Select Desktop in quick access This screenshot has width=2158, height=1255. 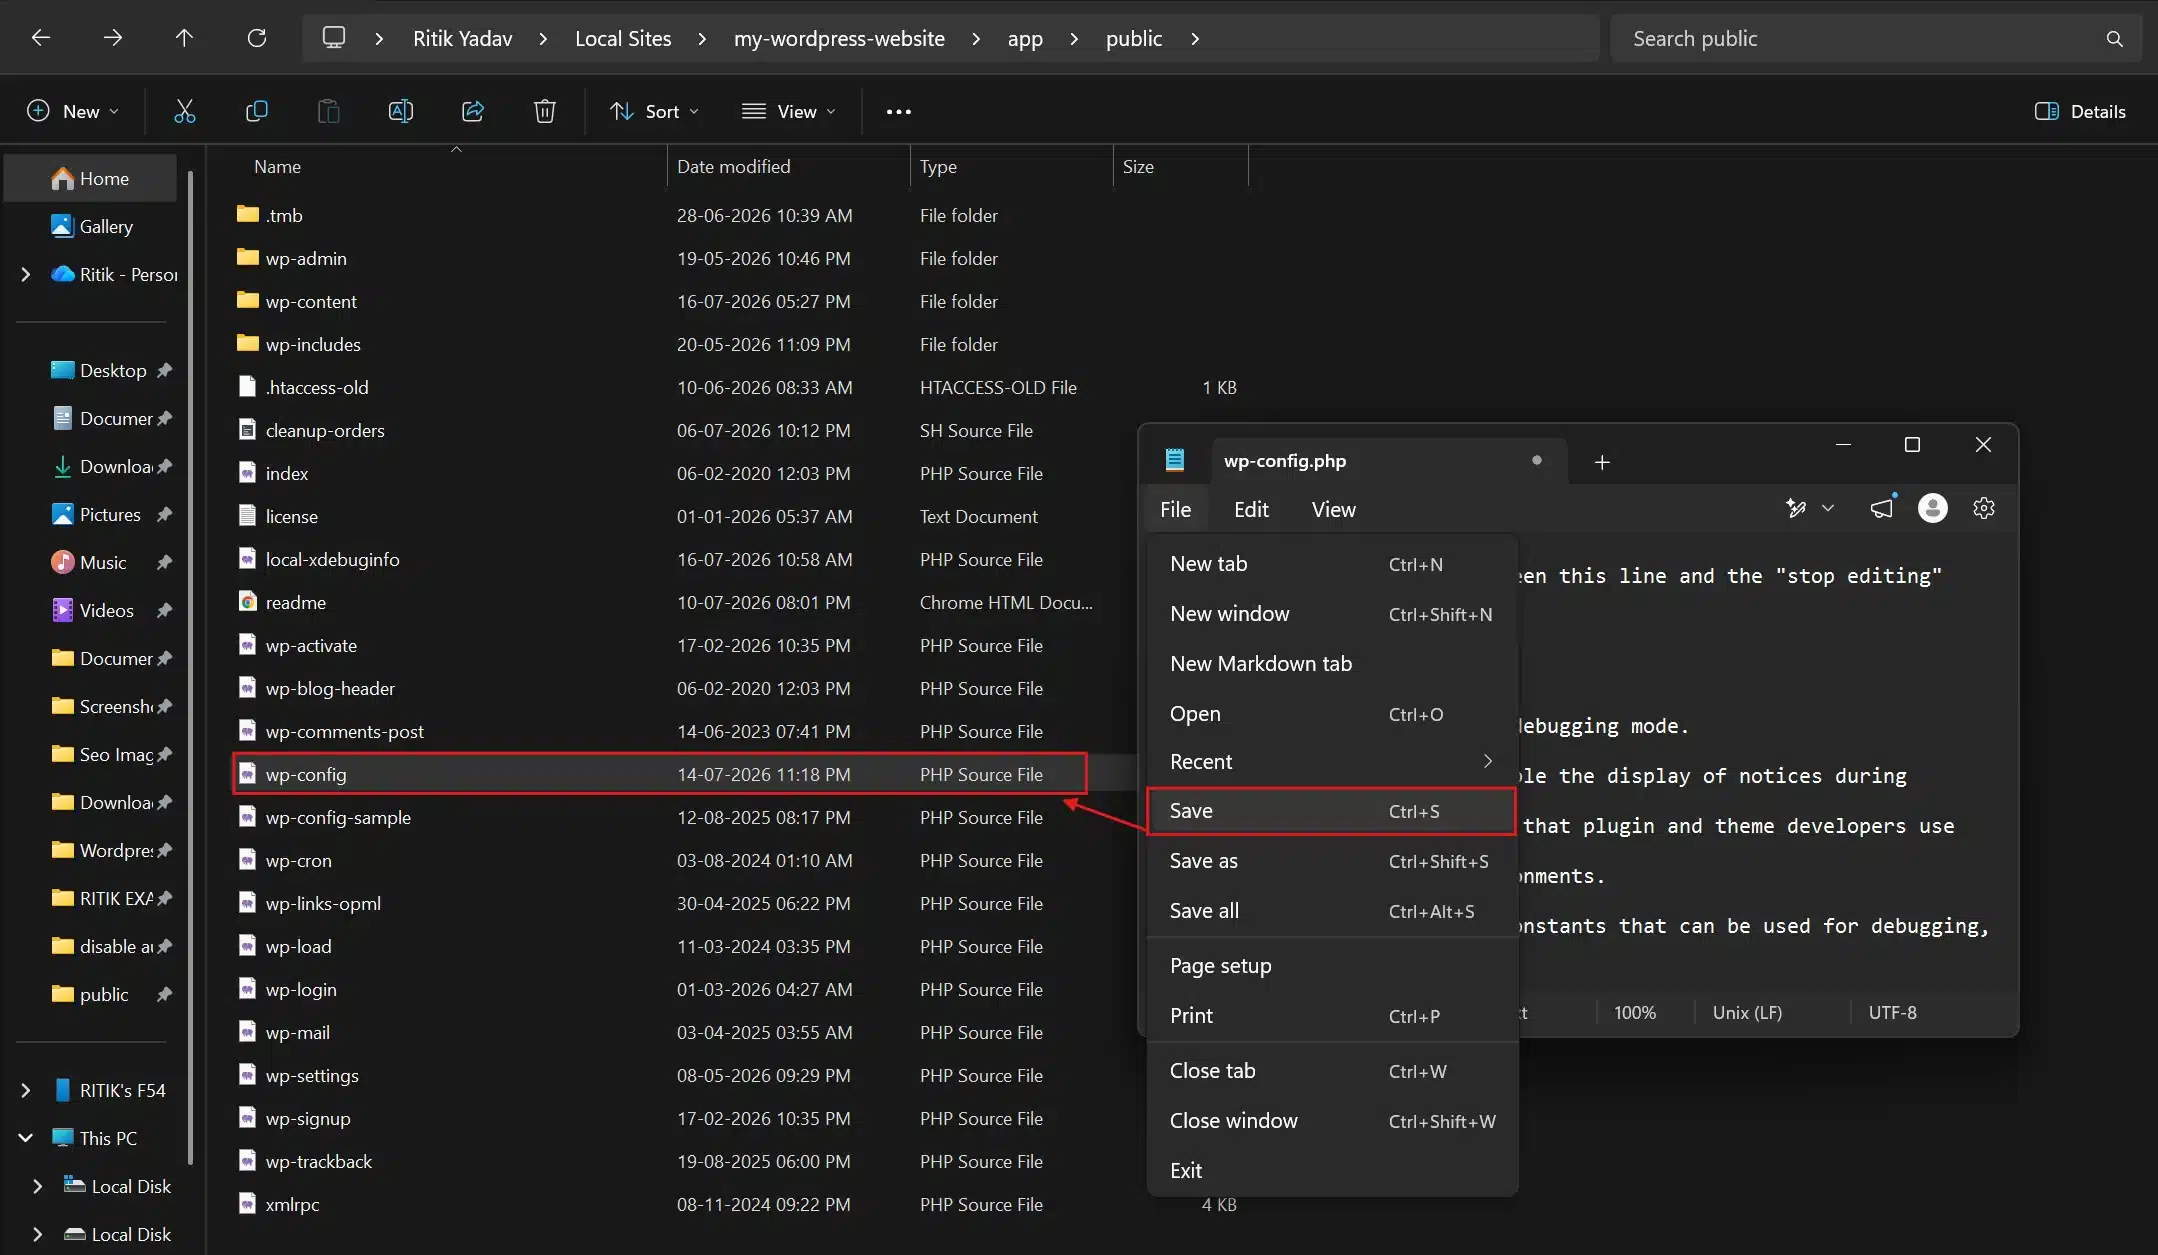pos(100,370)
